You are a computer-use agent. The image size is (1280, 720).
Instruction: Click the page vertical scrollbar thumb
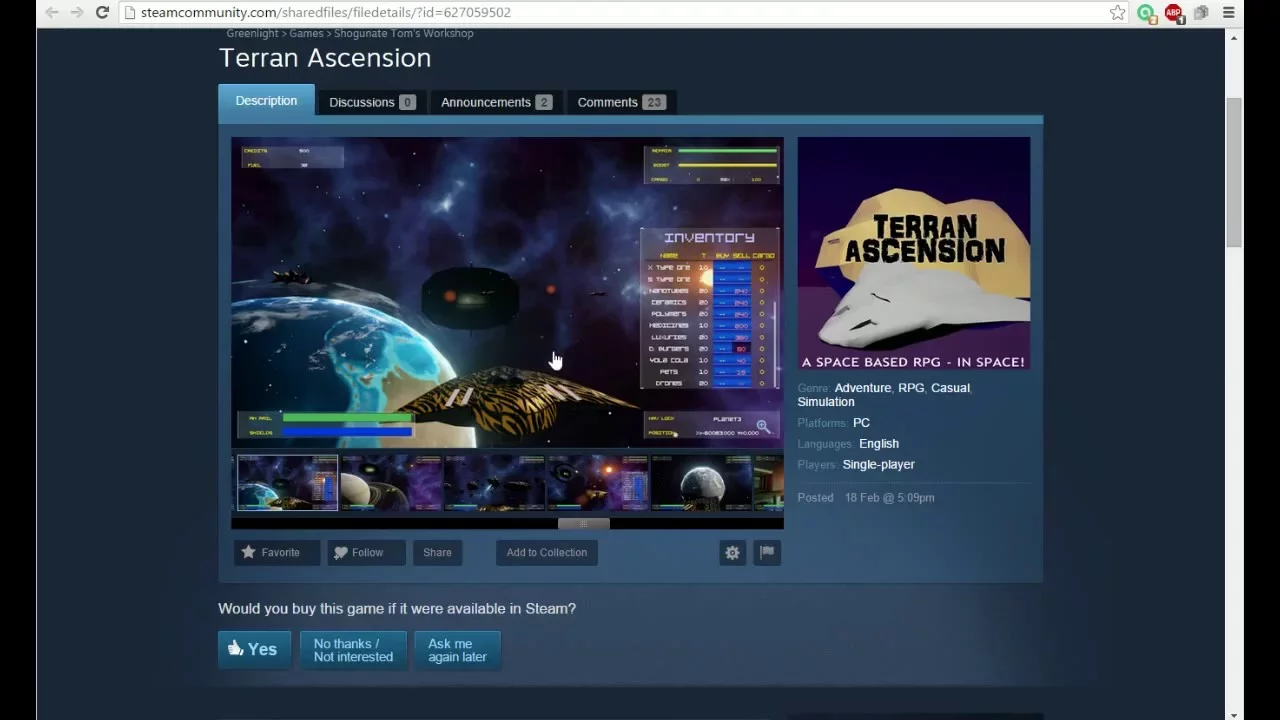click(1234, 172)
